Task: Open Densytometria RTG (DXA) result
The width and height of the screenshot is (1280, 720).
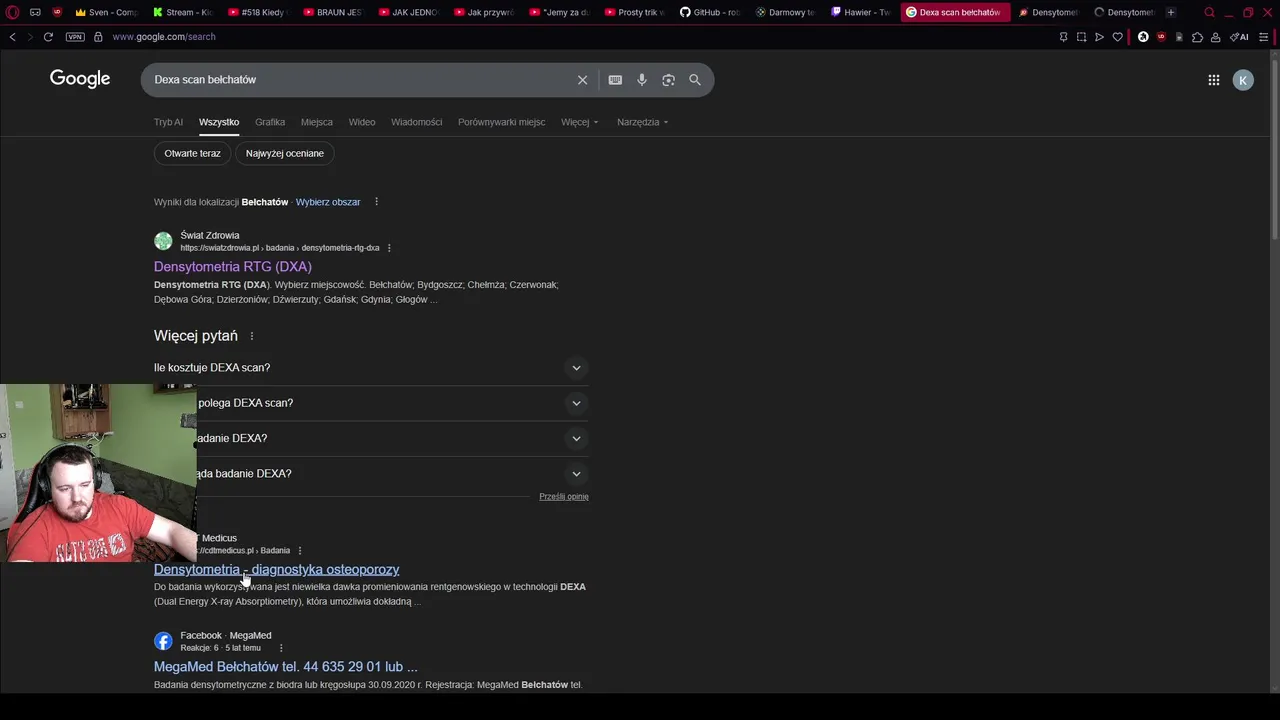Action: point(233,267)
